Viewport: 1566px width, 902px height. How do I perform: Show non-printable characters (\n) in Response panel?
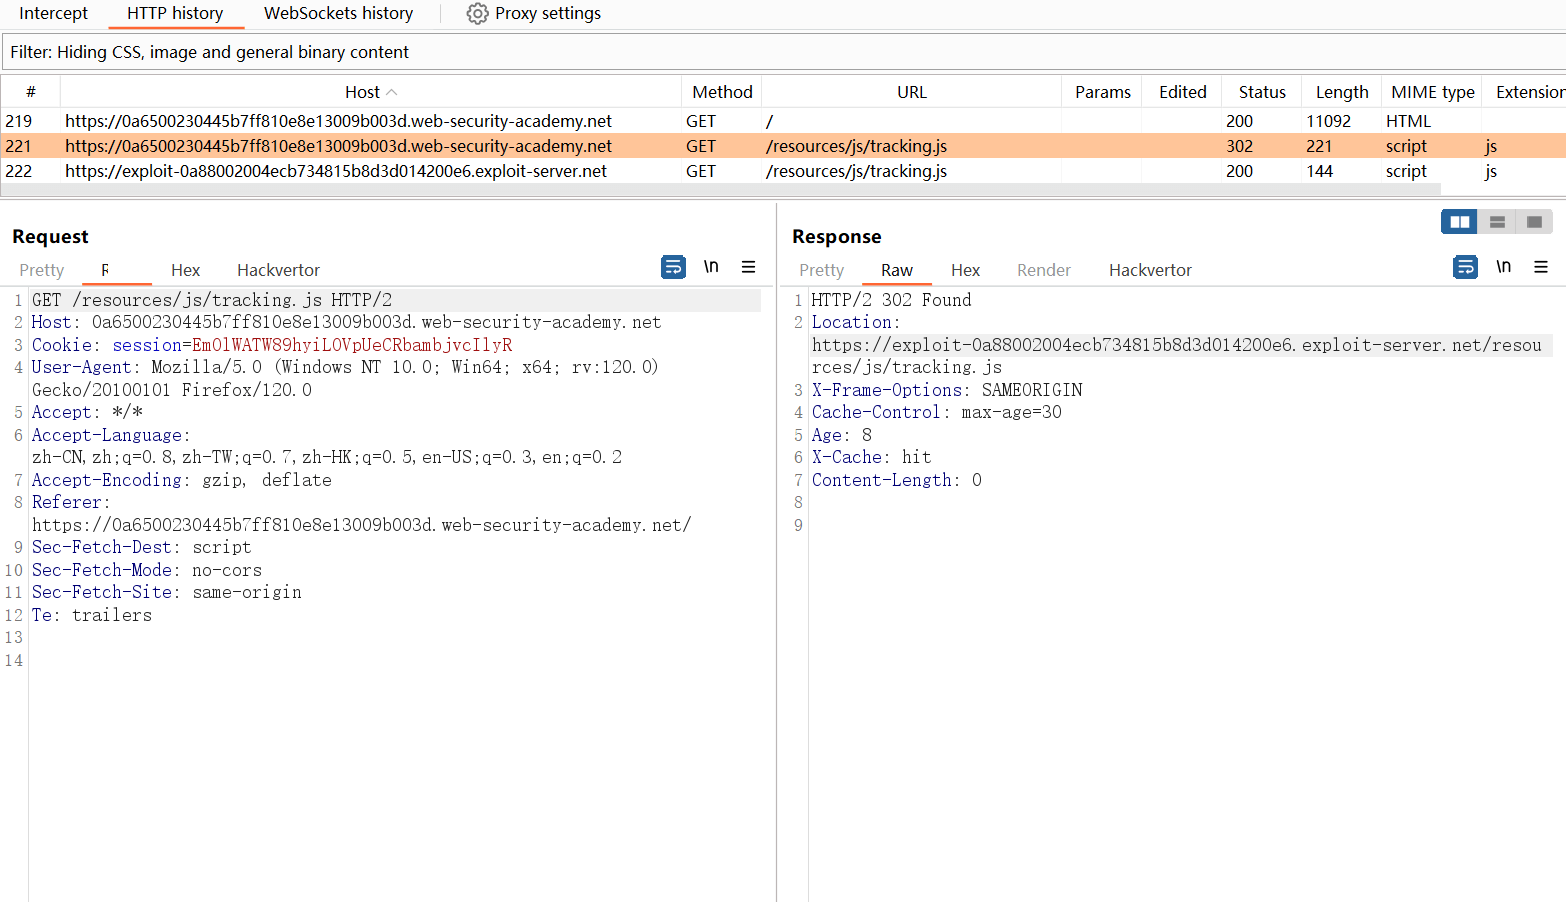click(1503, 267)
